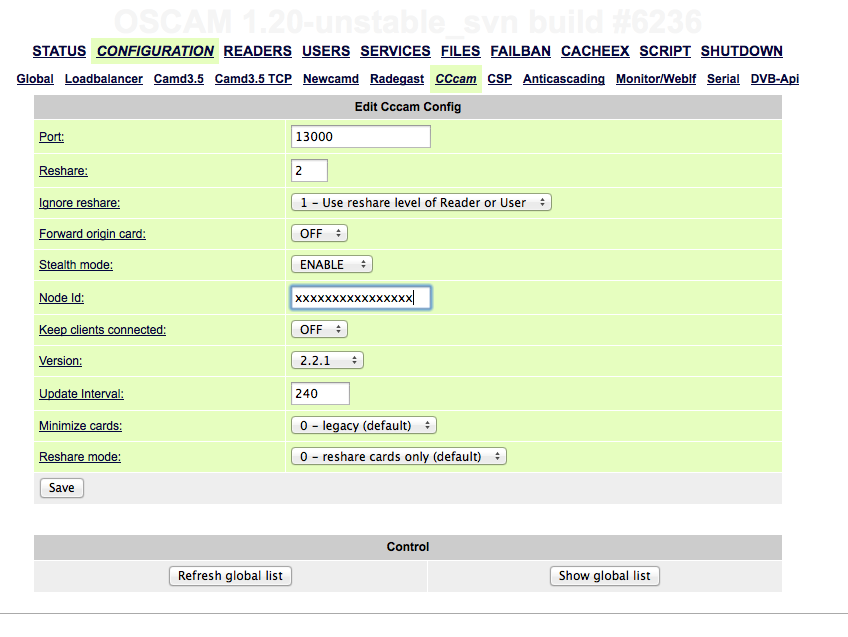Click the Stealth mode help link
Image resolution: width=848 pixels, height=637 pixels.
pyautogui.click(x=76, y=264)
